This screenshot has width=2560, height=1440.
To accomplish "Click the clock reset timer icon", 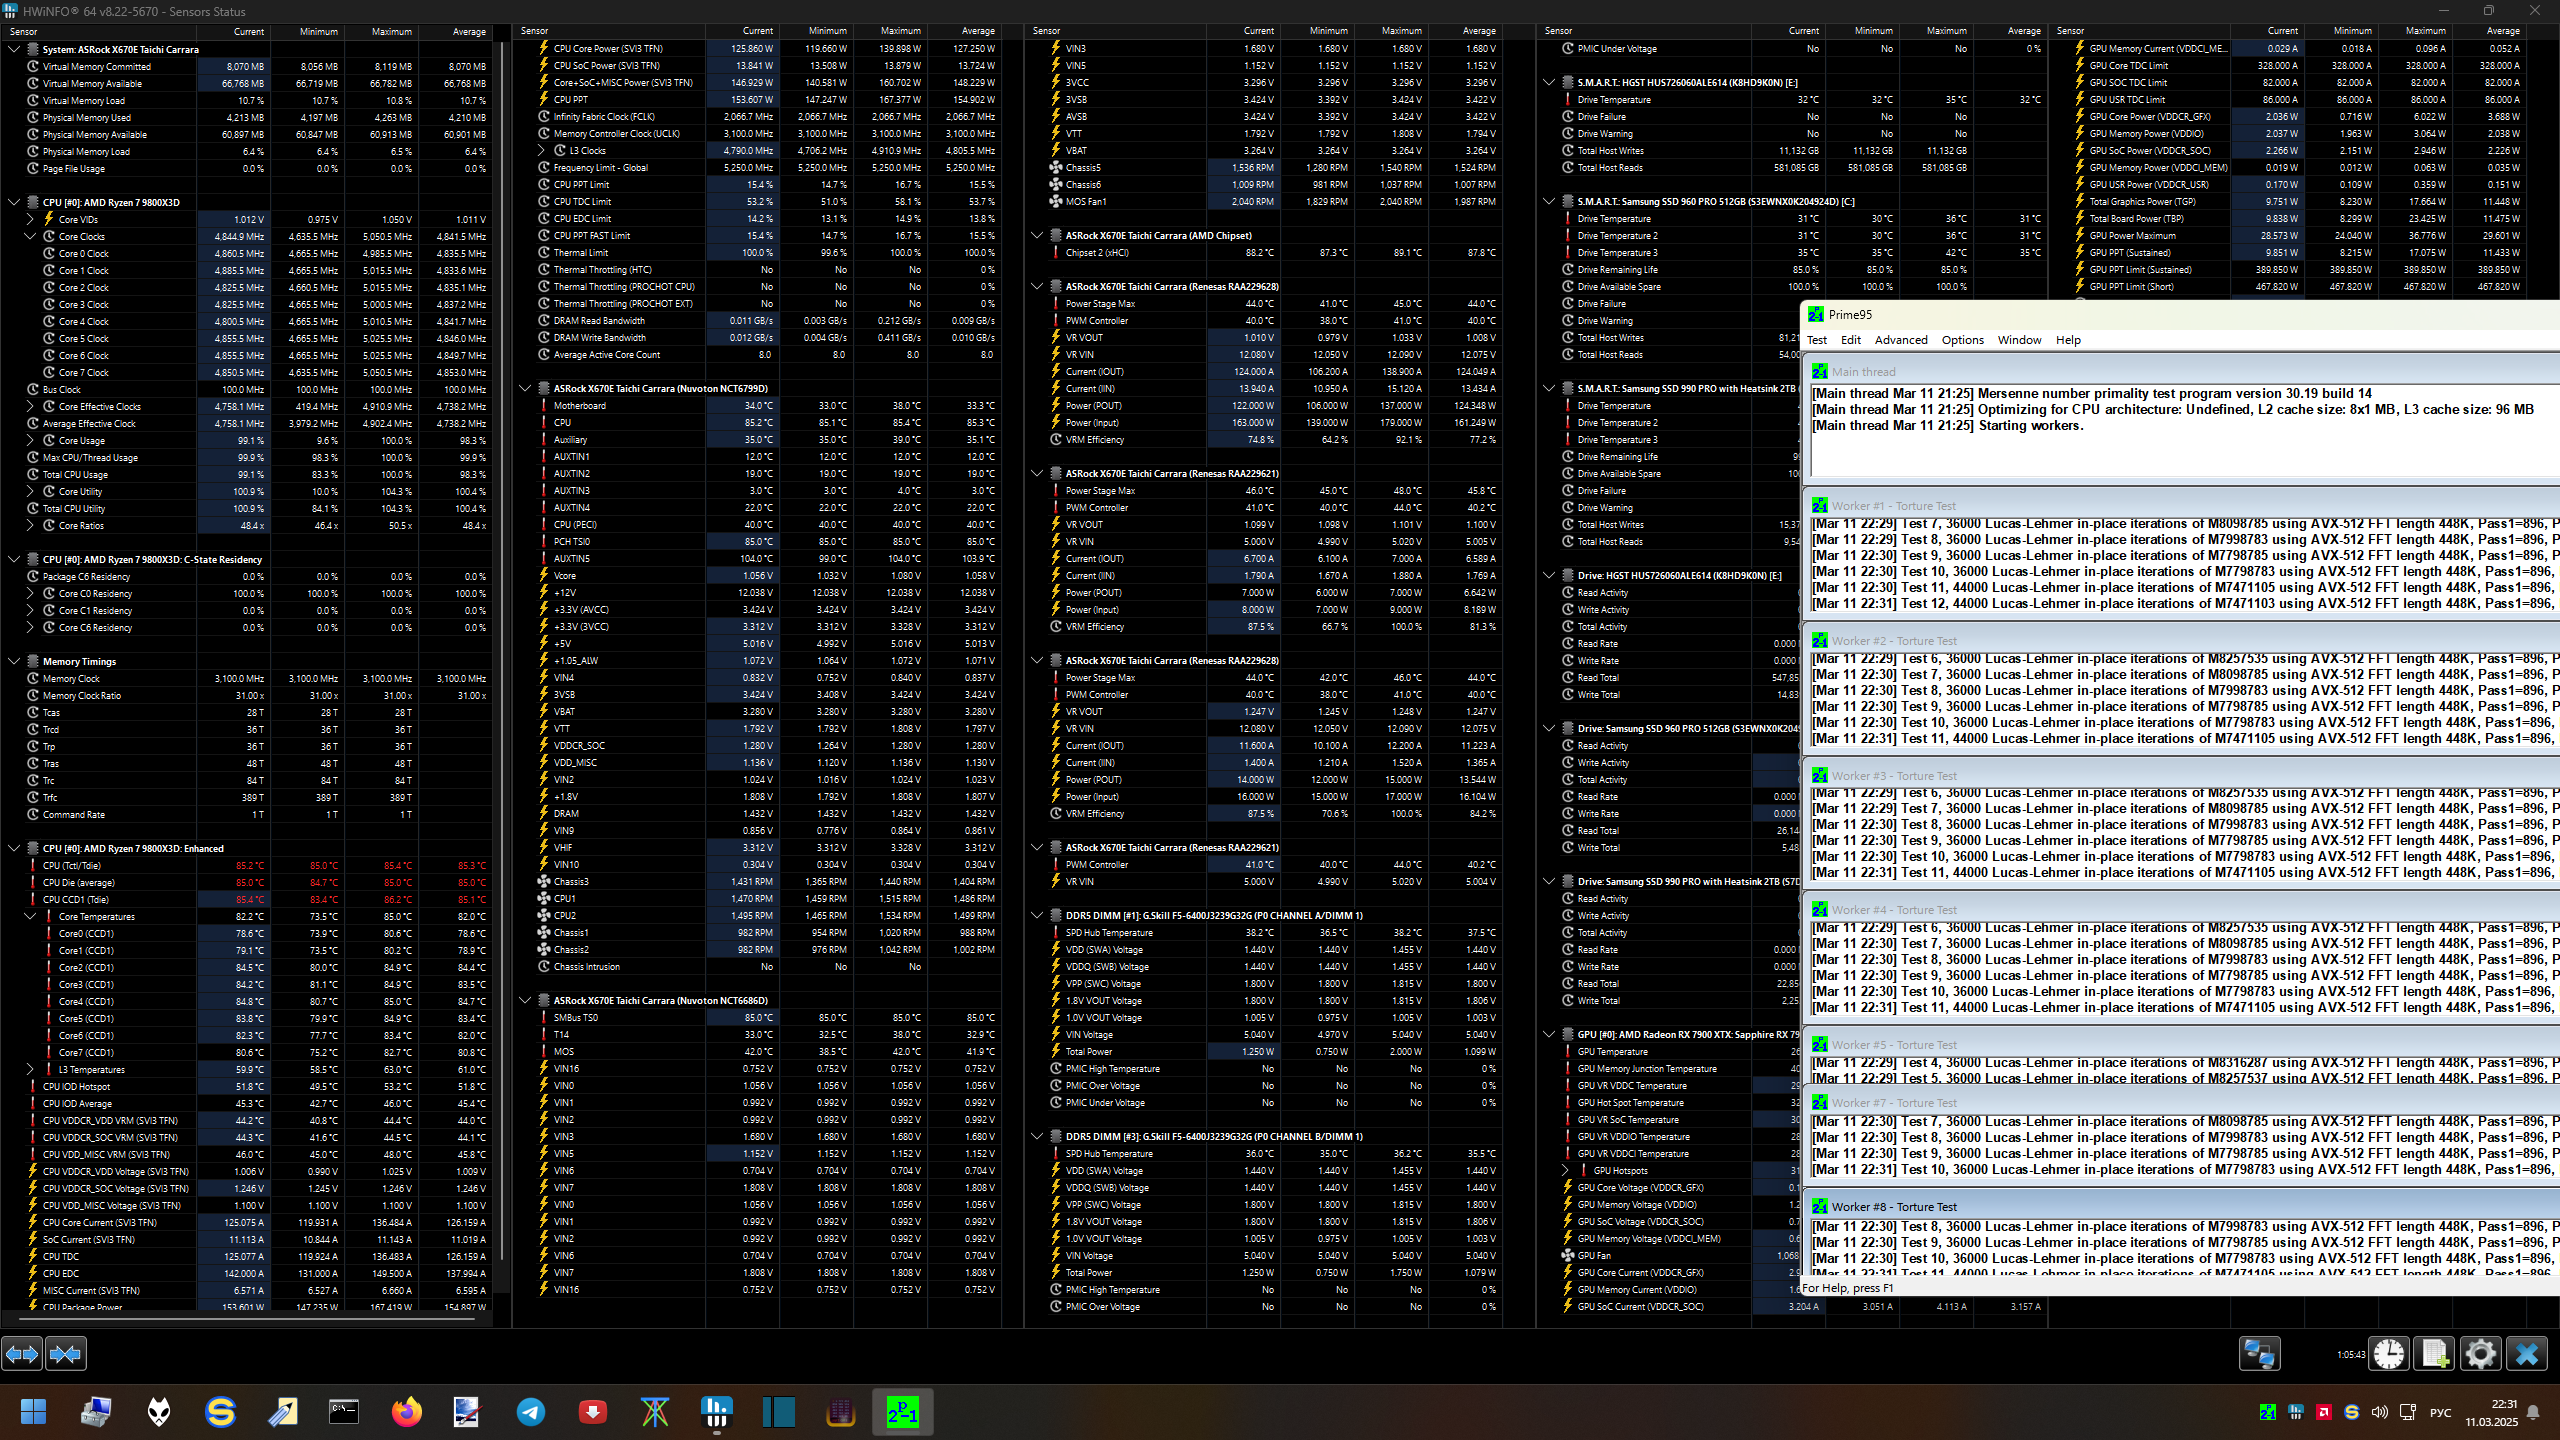I will (2389, 1354).
